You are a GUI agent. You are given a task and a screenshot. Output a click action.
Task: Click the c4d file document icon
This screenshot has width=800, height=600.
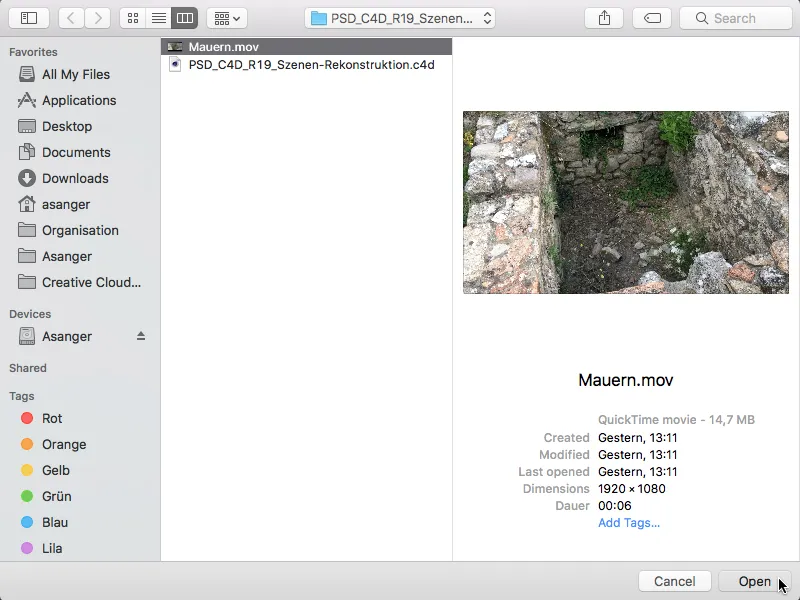coord(175,65)
